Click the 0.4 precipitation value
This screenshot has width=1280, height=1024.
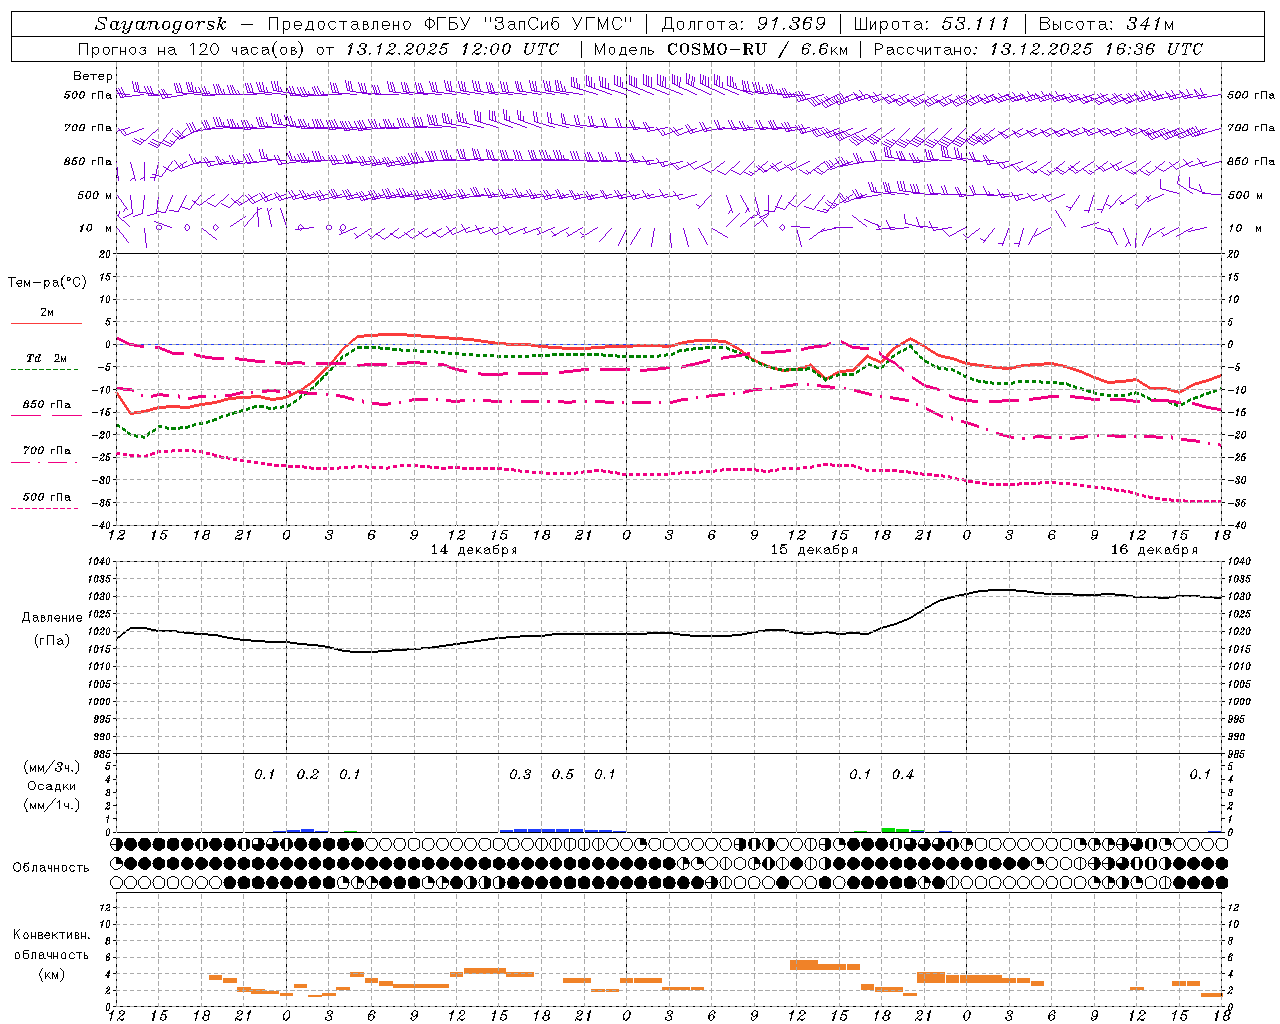pos(903,775)
